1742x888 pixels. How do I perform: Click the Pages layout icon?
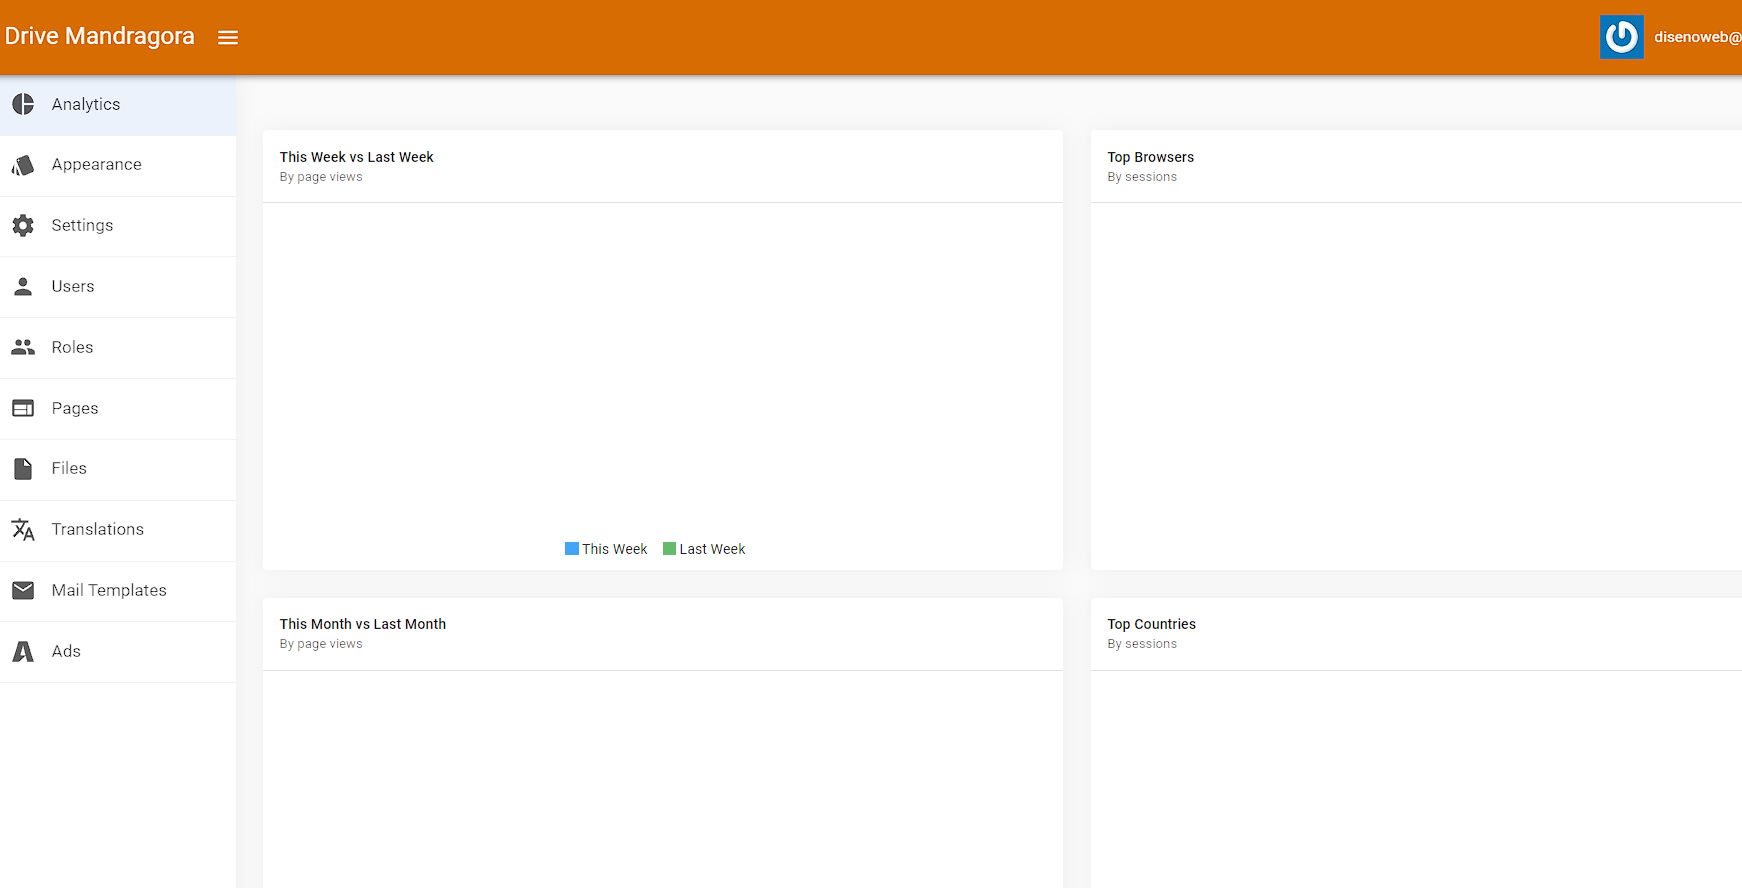pyautogui.click(x=23, y=408)
